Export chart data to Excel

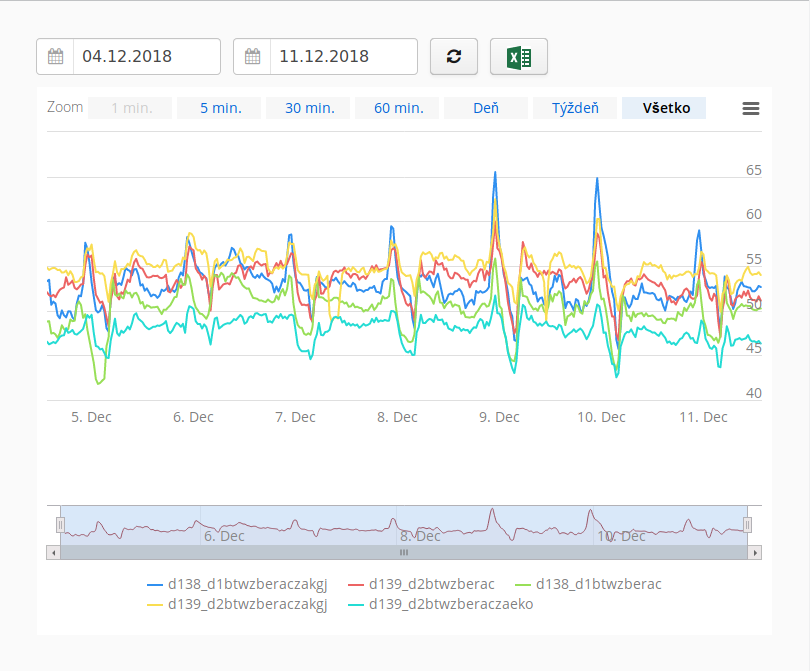pyautogui.click(x=518, y=57)
